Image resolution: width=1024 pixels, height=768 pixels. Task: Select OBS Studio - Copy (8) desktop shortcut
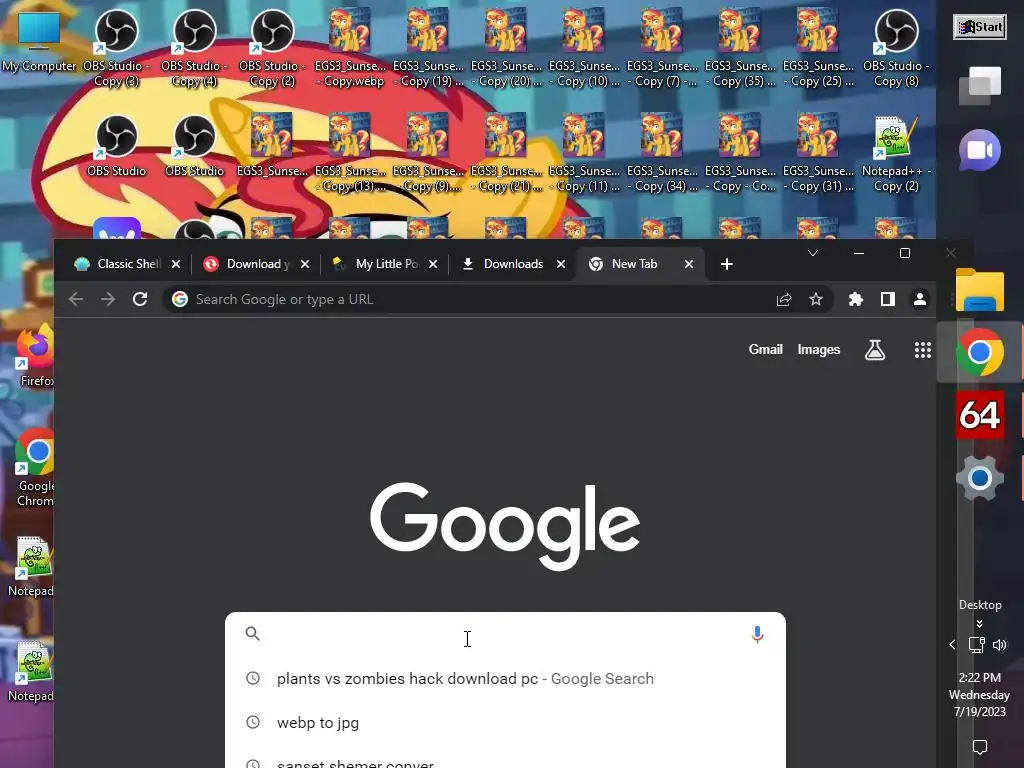click(x=896, y=48)
